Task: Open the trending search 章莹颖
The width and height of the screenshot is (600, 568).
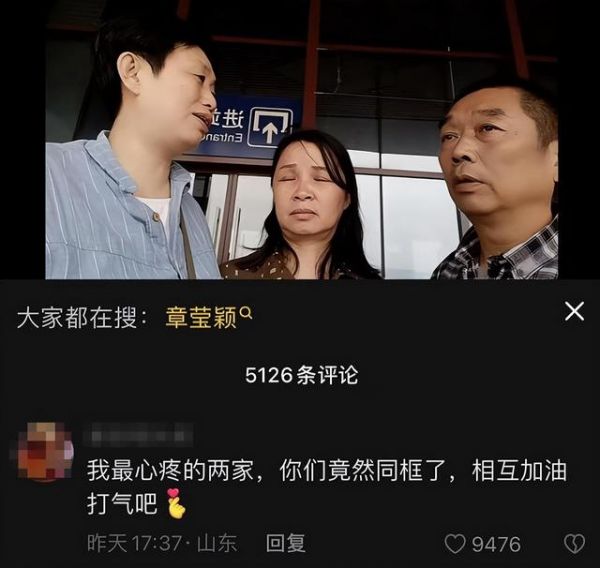Action: click(x=201, y=318)
